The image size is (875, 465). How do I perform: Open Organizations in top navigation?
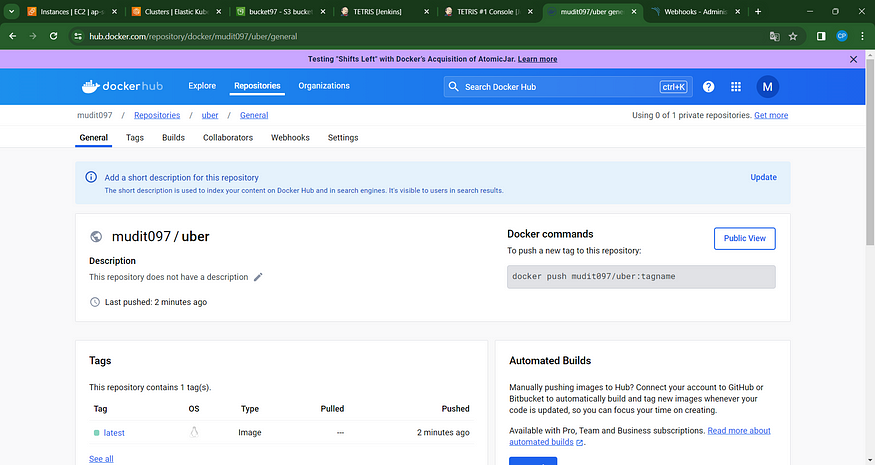click(324, 86)
